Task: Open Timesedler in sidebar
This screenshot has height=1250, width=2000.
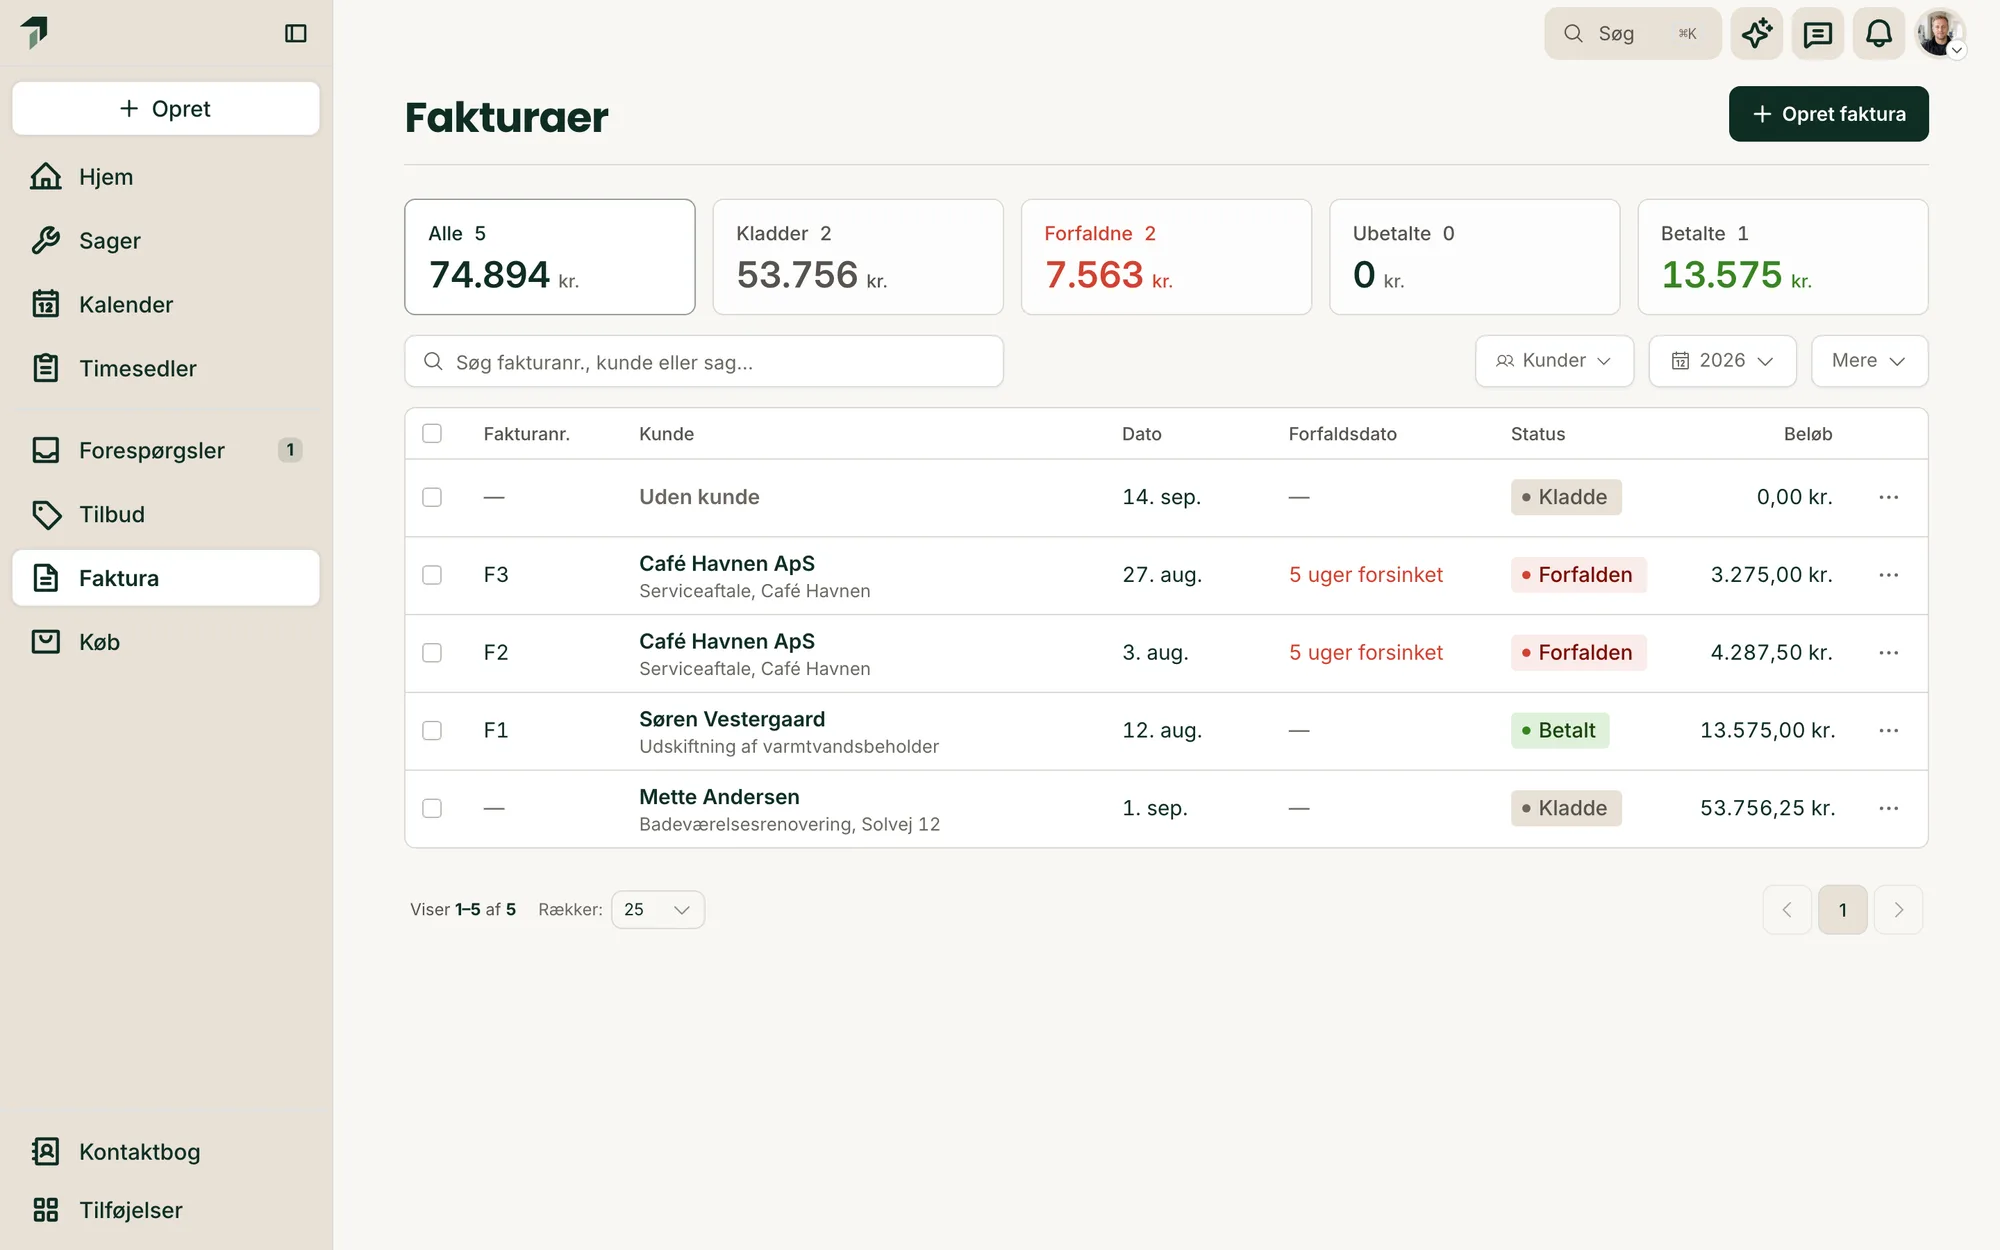Action: point(166,369)
